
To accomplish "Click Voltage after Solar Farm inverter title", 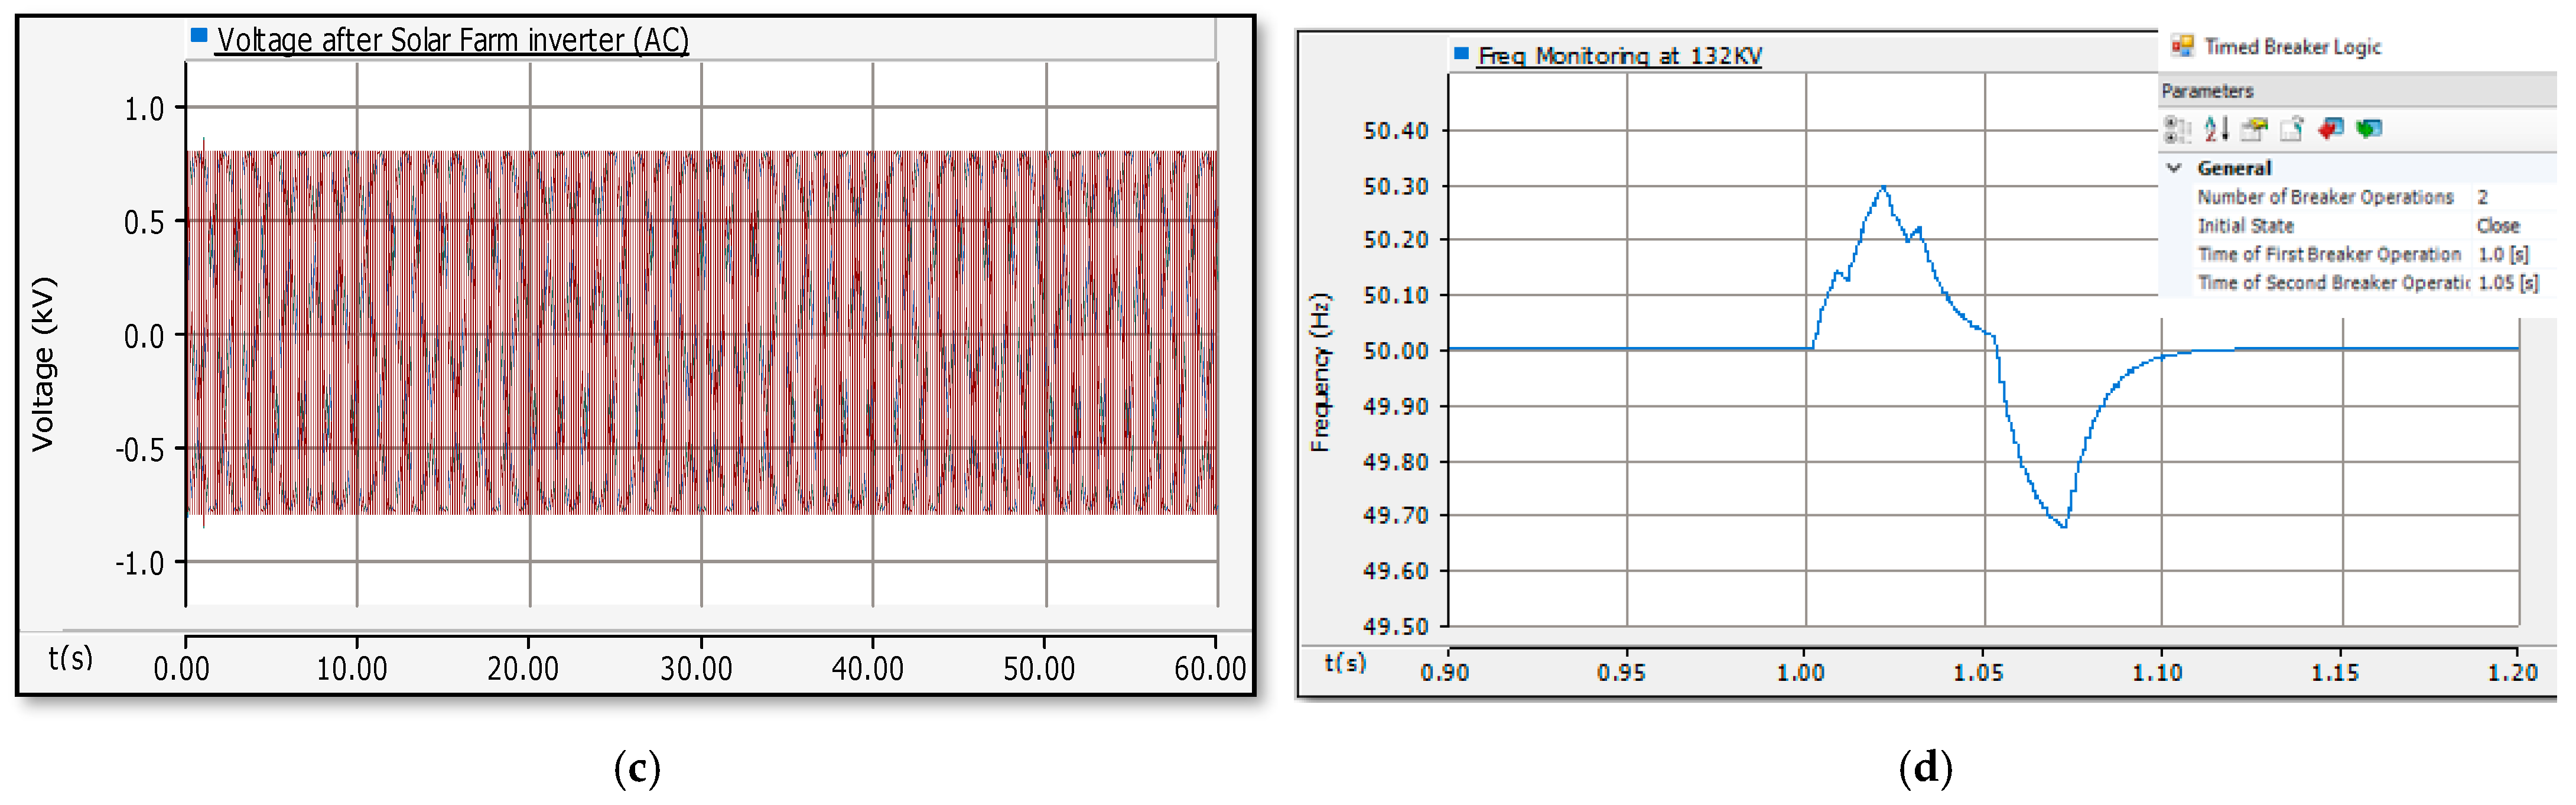I will (453, 40).
